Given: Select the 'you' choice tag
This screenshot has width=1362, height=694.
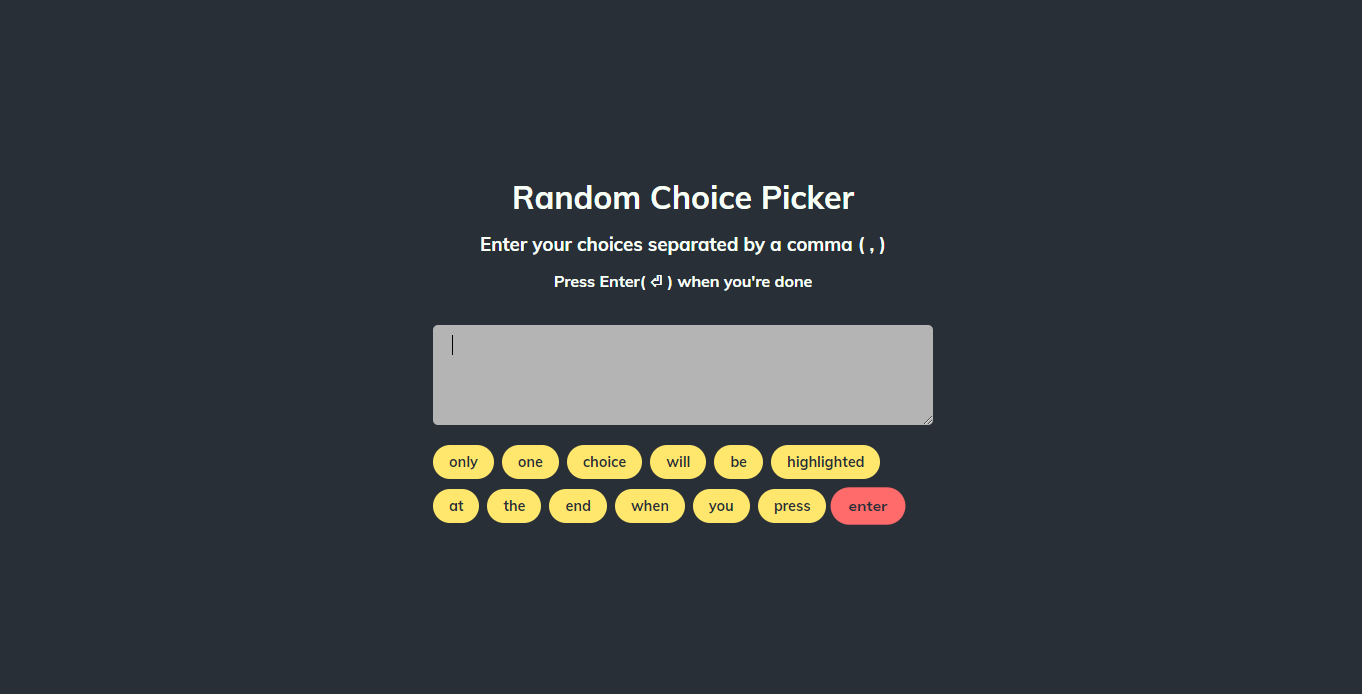Looking at the screenshot, I should pyautogui.click(x=721, y=505).
